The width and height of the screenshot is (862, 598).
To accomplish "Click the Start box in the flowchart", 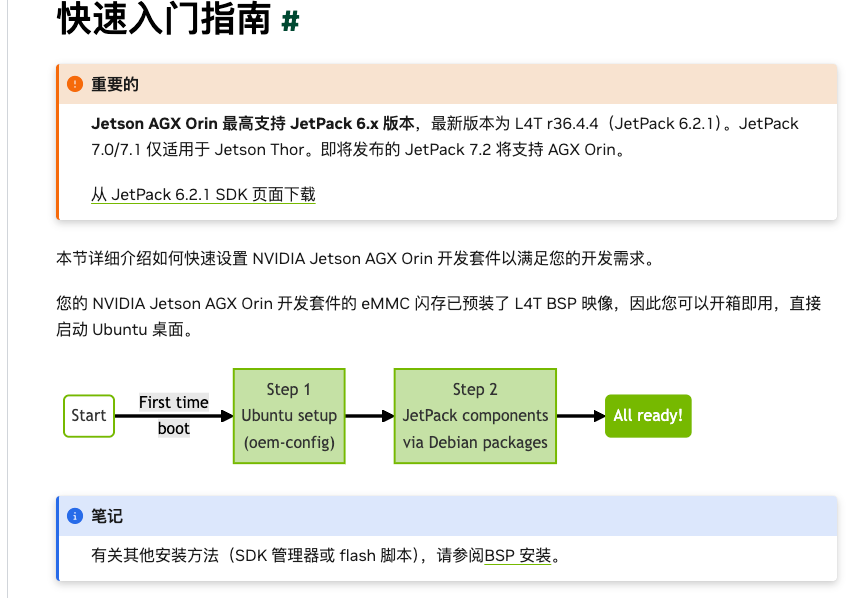I will (89, 416).
